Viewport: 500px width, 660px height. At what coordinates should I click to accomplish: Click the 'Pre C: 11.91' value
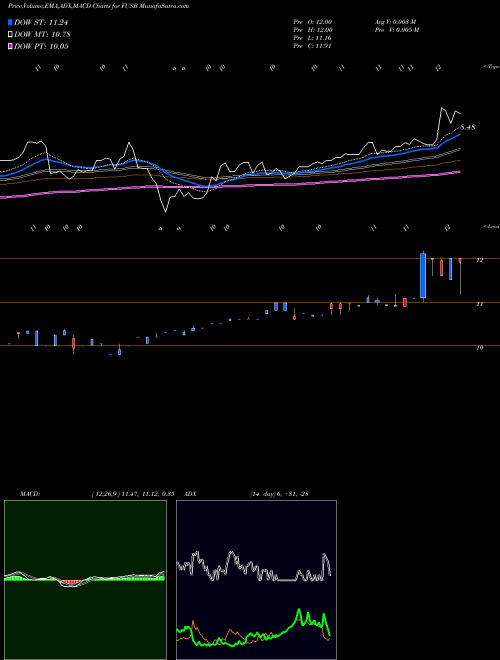click(312, 46)
